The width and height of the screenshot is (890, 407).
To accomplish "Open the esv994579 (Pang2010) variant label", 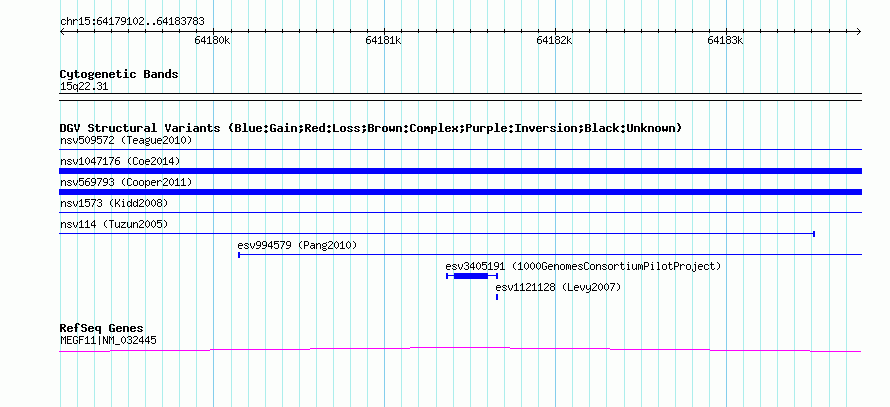I will pyautogui.click(x=297, y=245).
